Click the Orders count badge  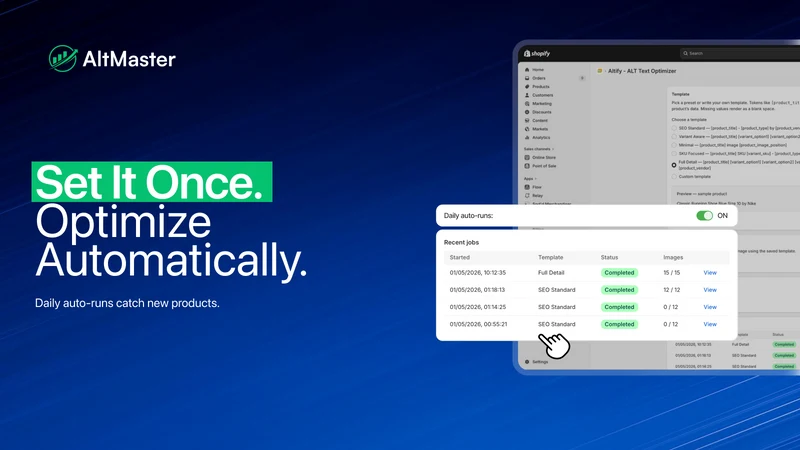582,78
